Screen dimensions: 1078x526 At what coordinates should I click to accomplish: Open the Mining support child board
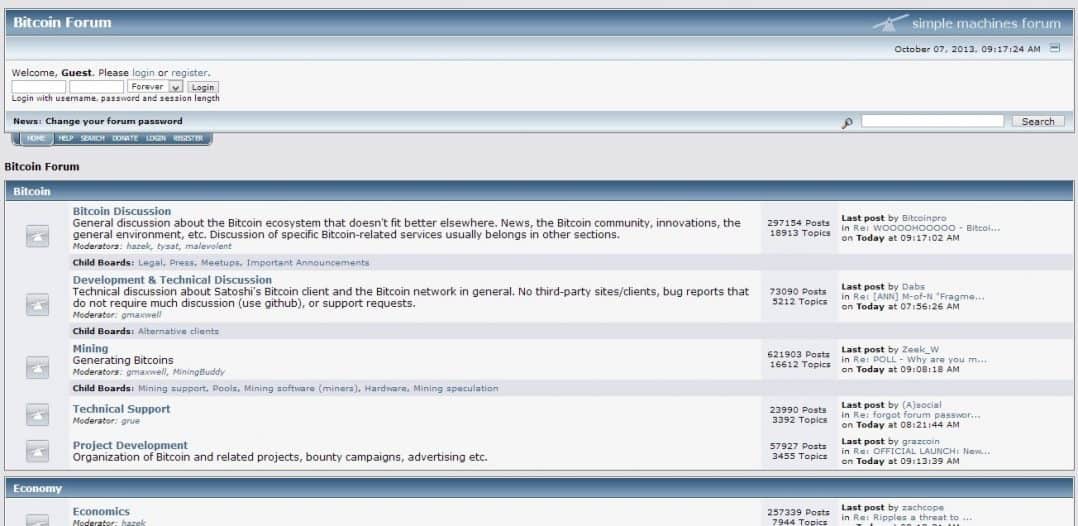pos(172,388)
